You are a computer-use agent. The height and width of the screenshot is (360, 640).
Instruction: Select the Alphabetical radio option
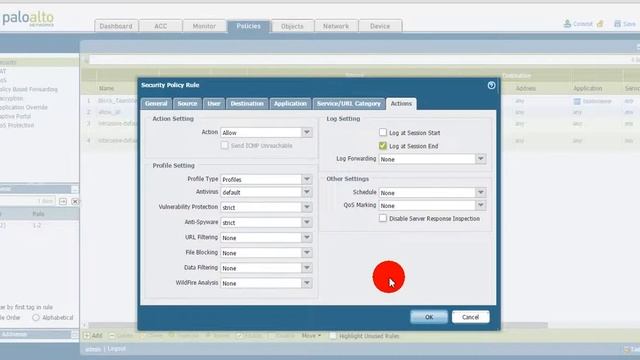coord(36,317)
